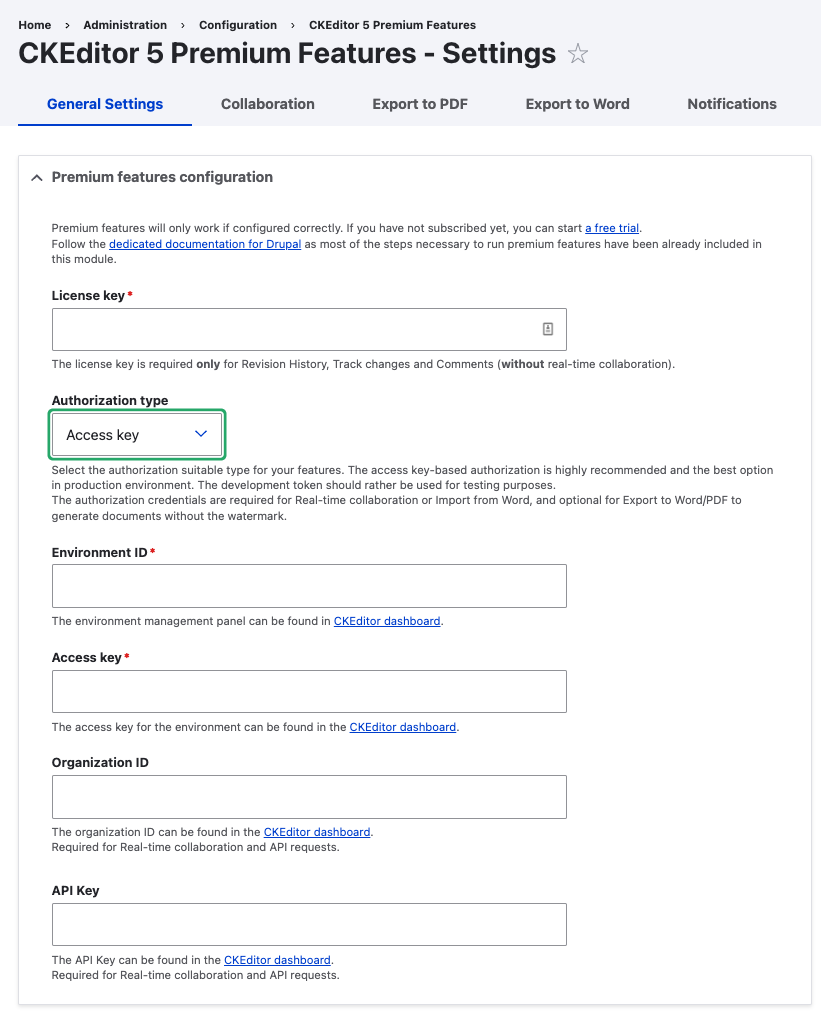Click password manager icon in License key field

[x=547, y=329]
